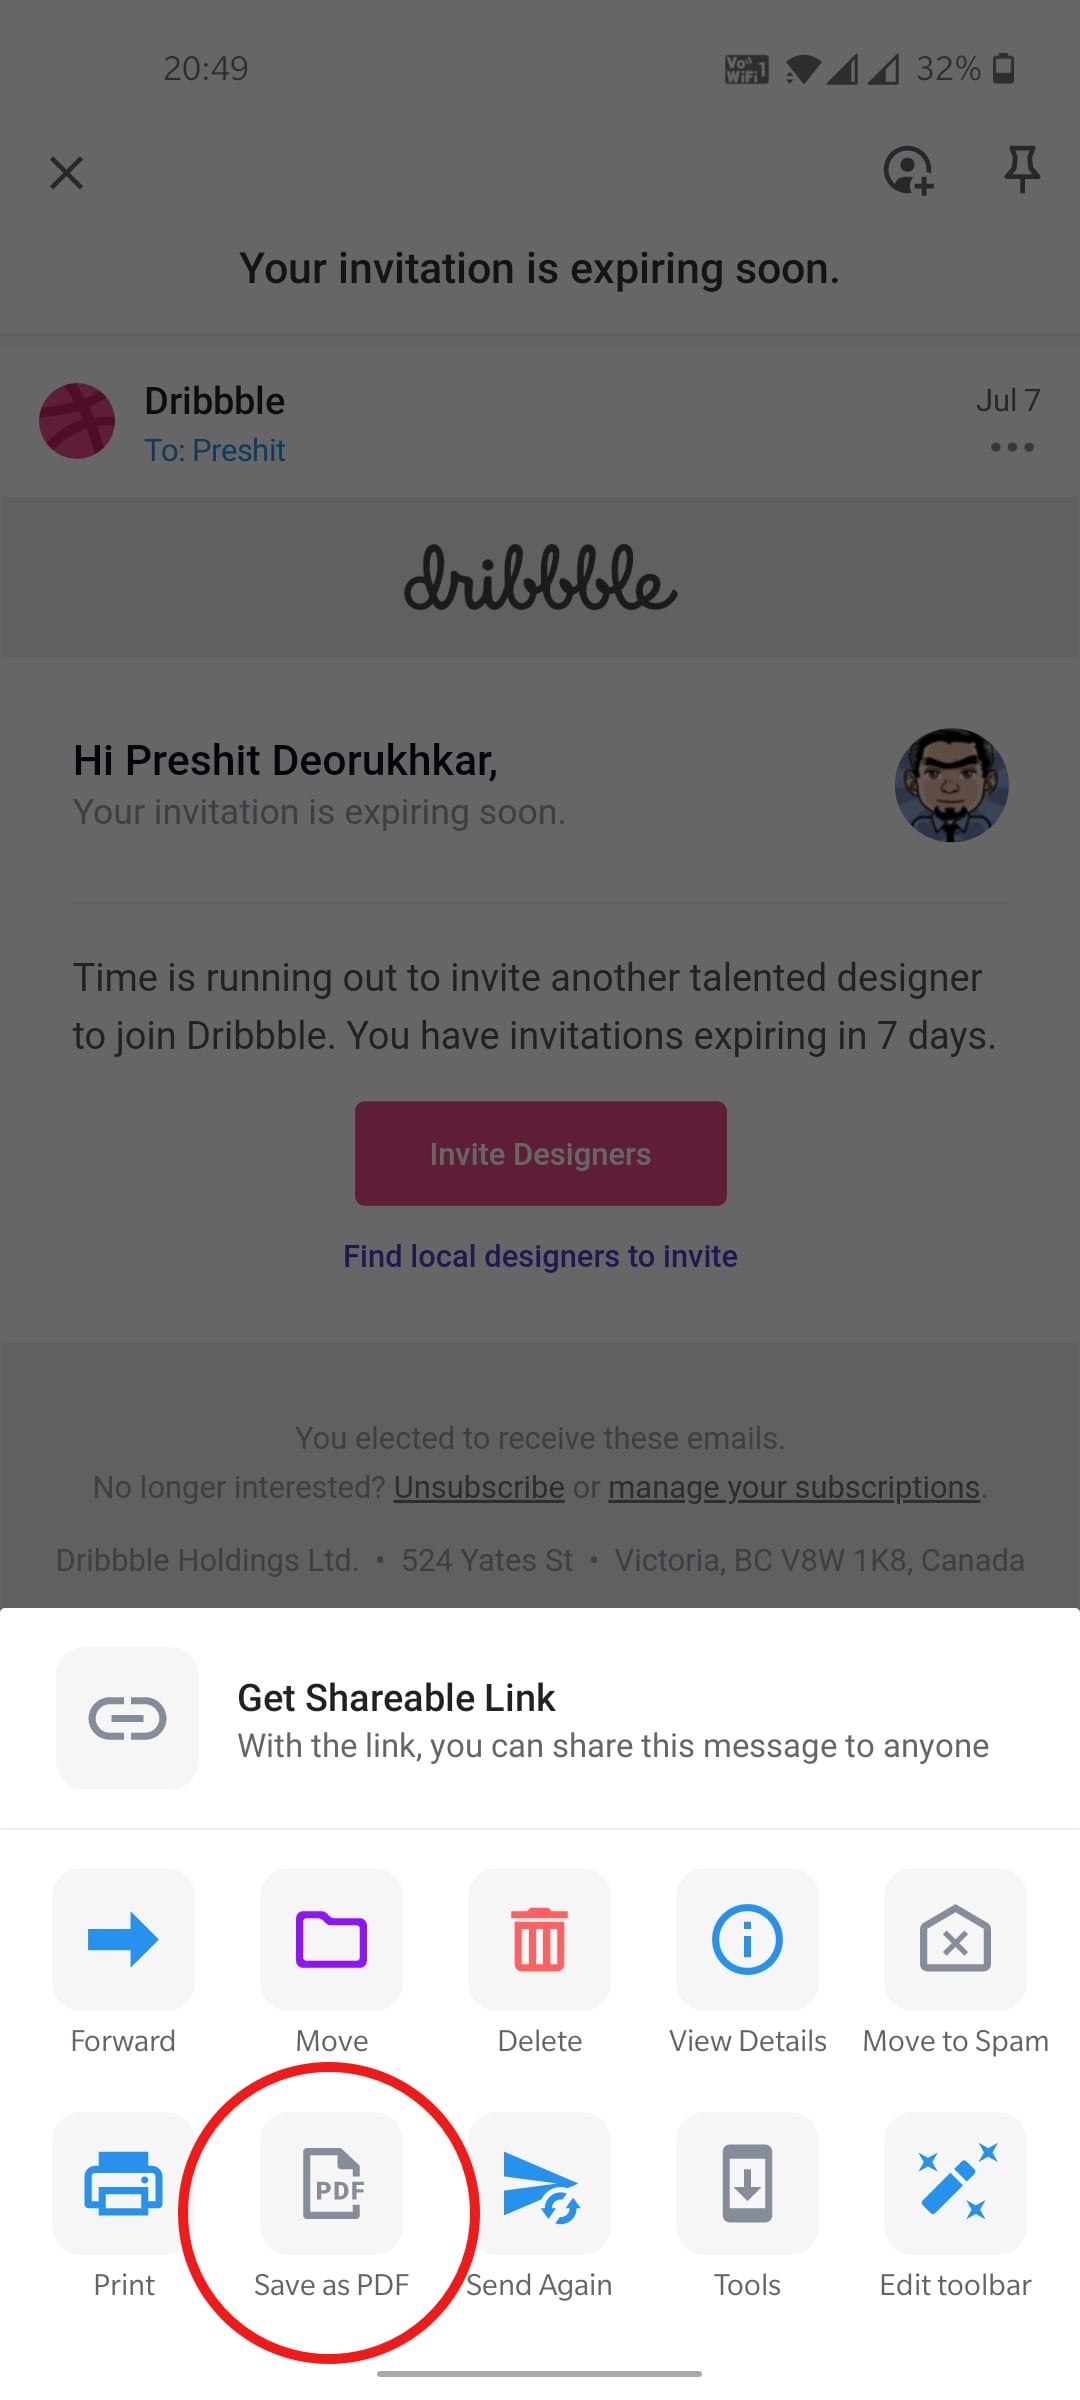Screen dimensions: 1080x2400
Task: Tap the Print icon
Action: [x=123, y=2183]
